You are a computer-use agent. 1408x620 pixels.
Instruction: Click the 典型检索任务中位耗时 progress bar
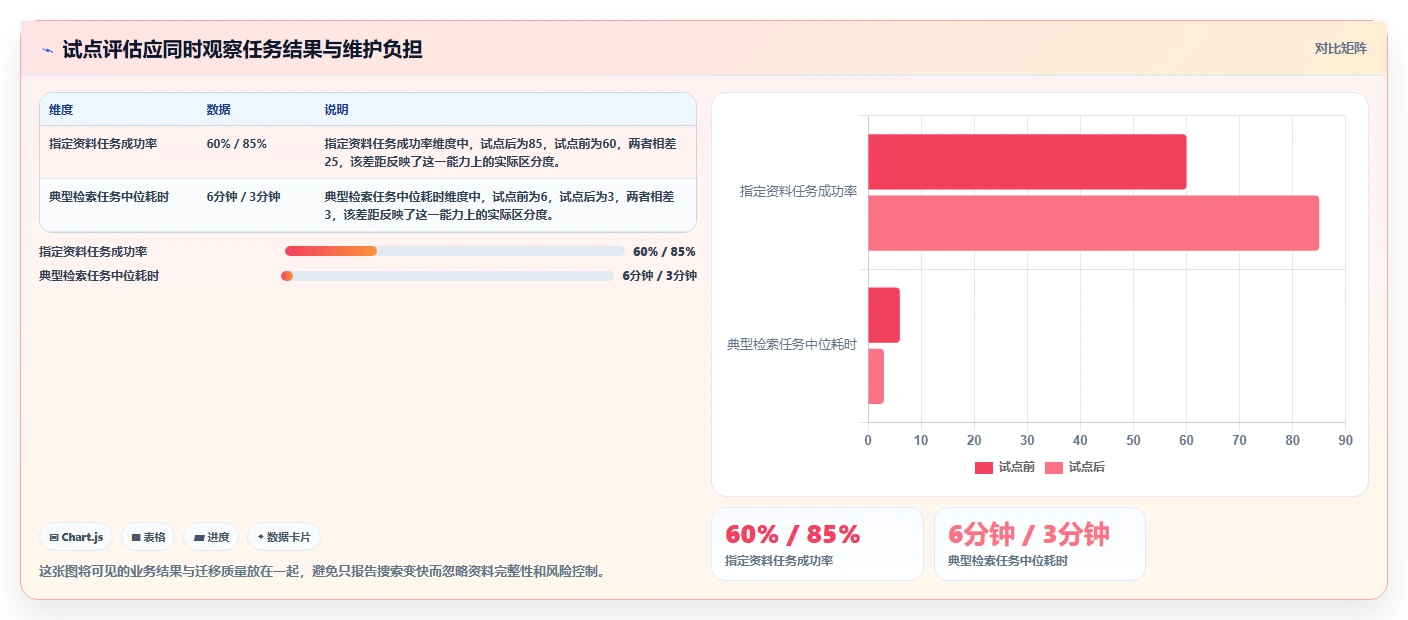[x=447, y=276]
